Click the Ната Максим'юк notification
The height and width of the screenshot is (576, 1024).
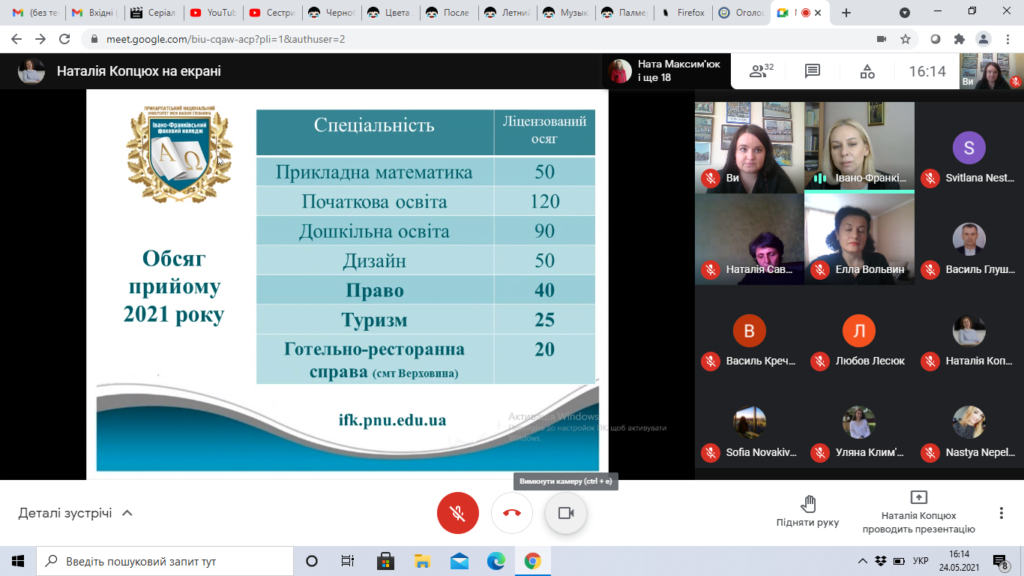665,71
